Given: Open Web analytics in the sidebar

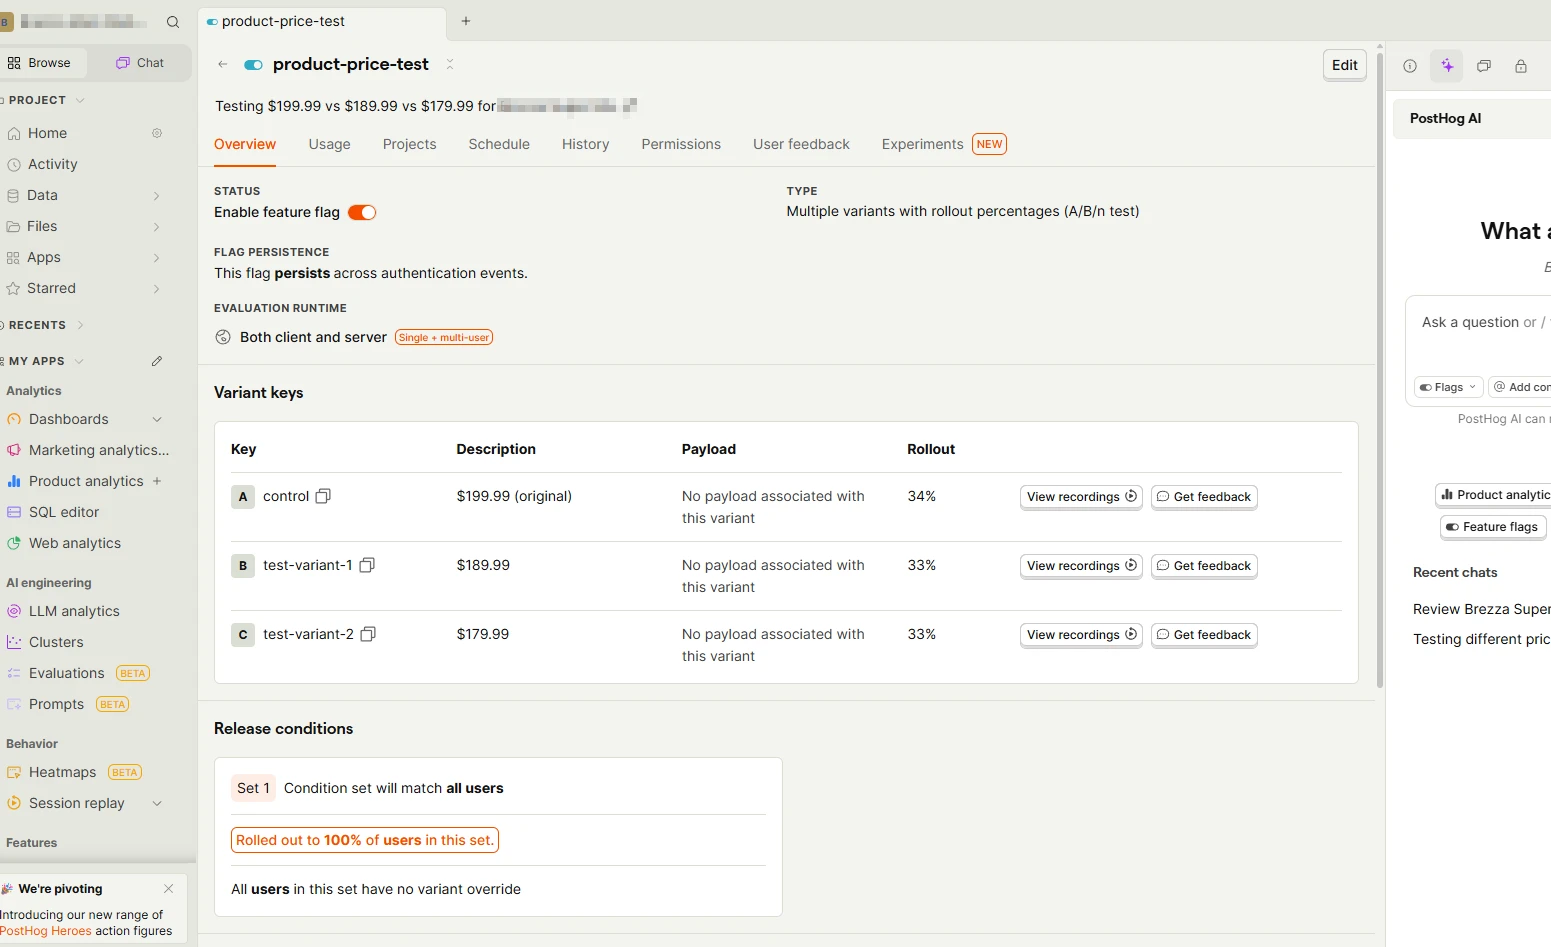Looking at the screenshot, I should 74,543.
